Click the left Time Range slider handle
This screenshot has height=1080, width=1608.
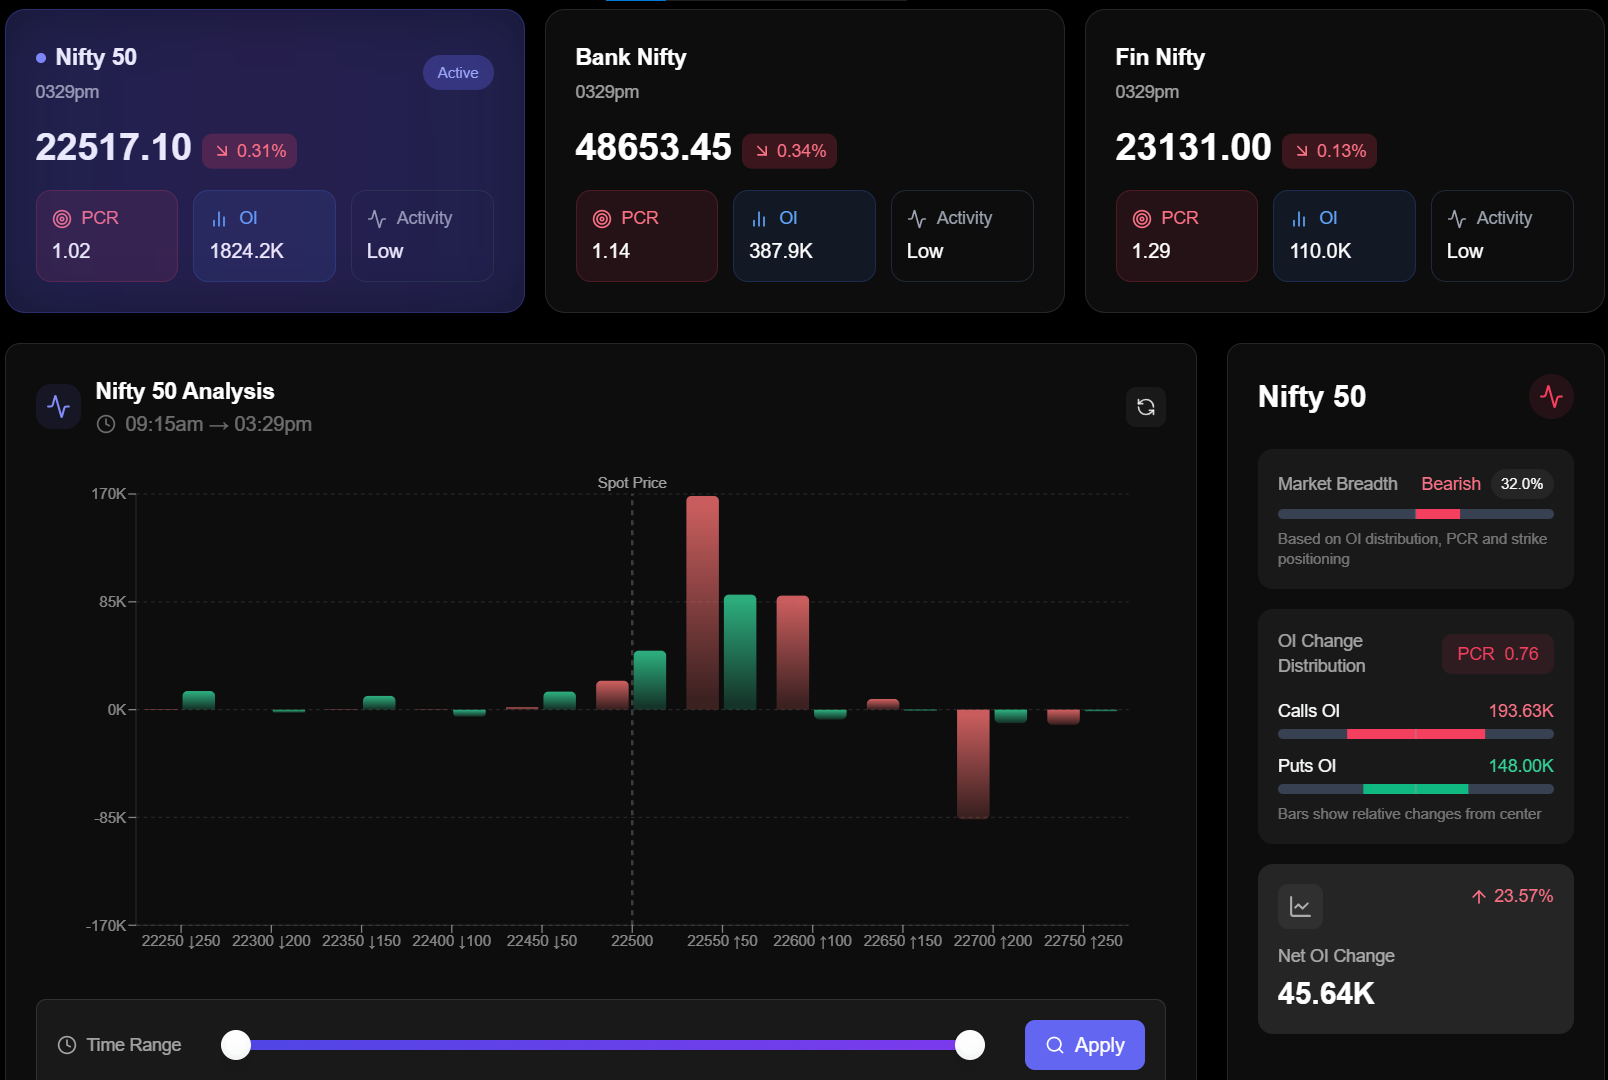tap(236, 1045)
